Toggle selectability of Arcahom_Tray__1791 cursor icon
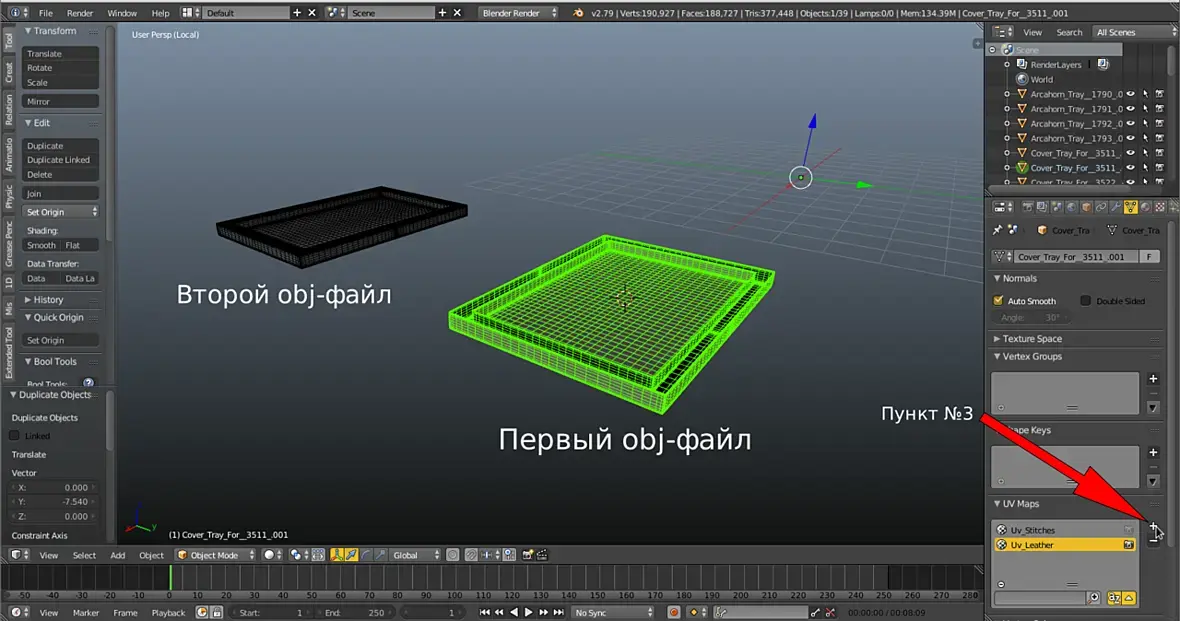 [x=1145, y=108]
